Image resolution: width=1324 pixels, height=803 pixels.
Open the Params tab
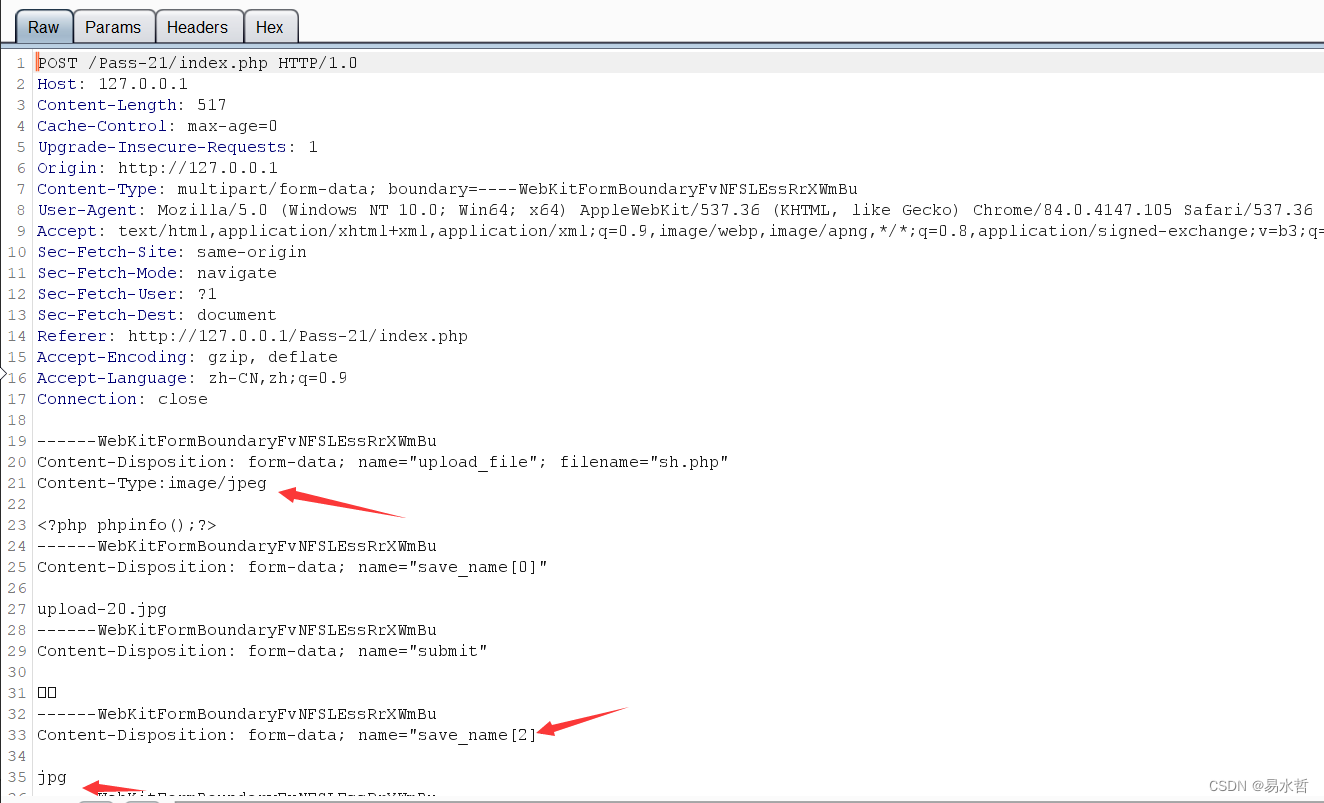[x=113, y=27]
